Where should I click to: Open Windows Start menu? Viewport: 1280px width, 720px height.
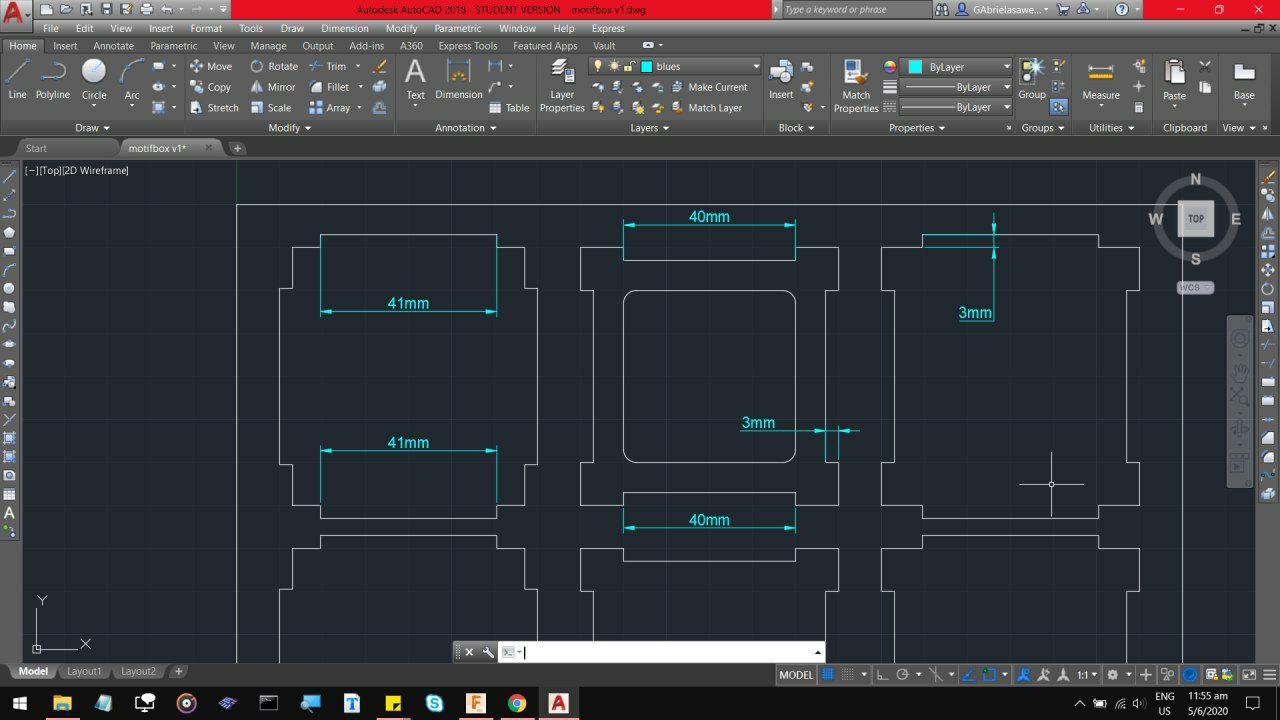[19, 703]
